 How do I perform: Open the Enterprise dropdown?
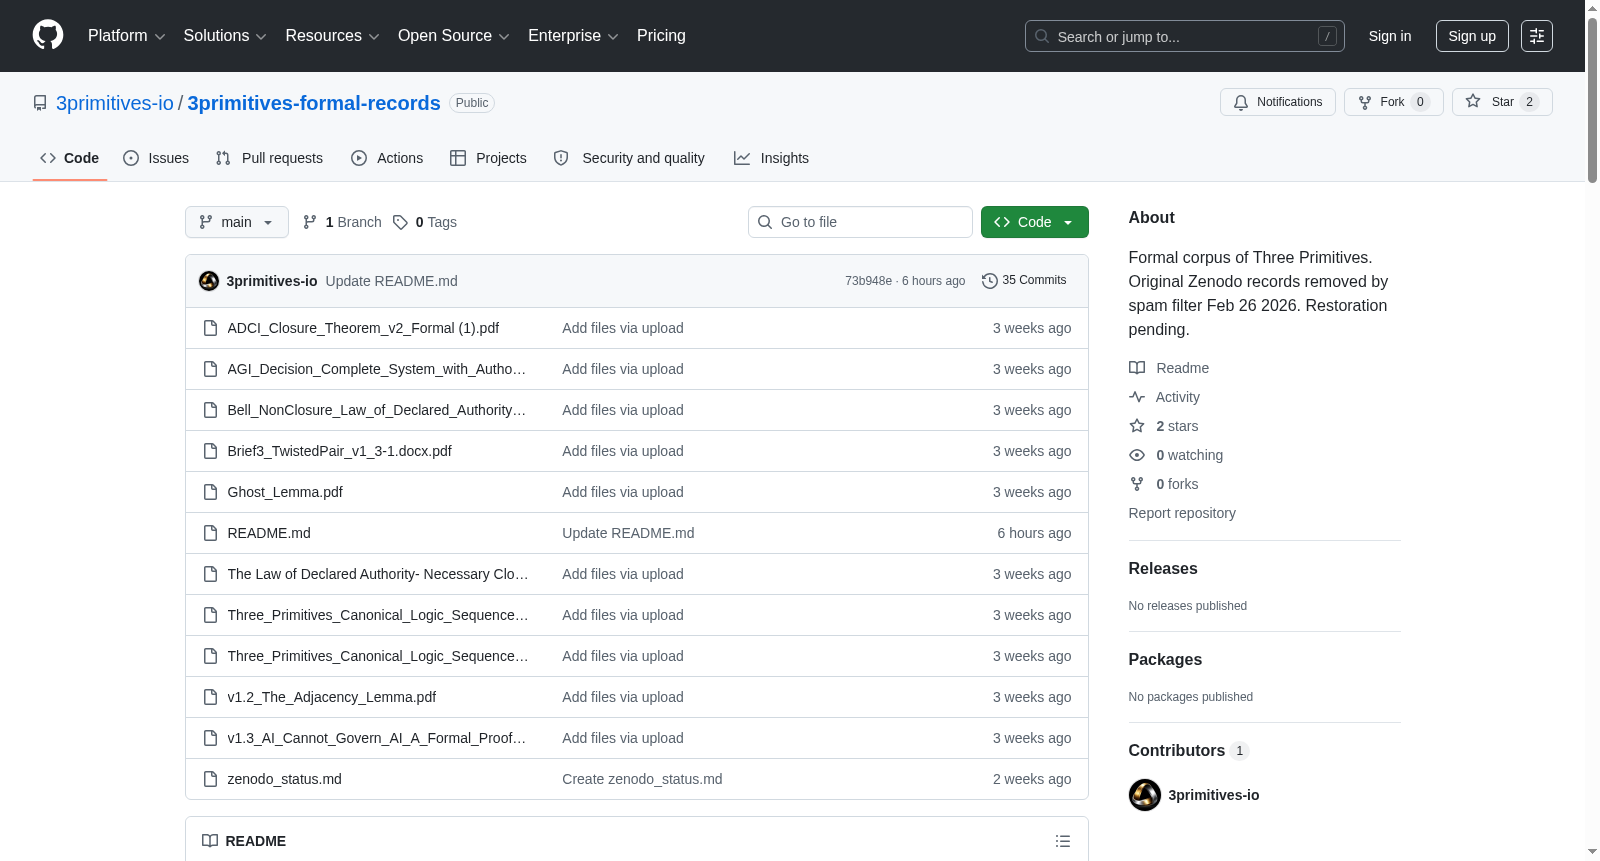pos(573,36)
